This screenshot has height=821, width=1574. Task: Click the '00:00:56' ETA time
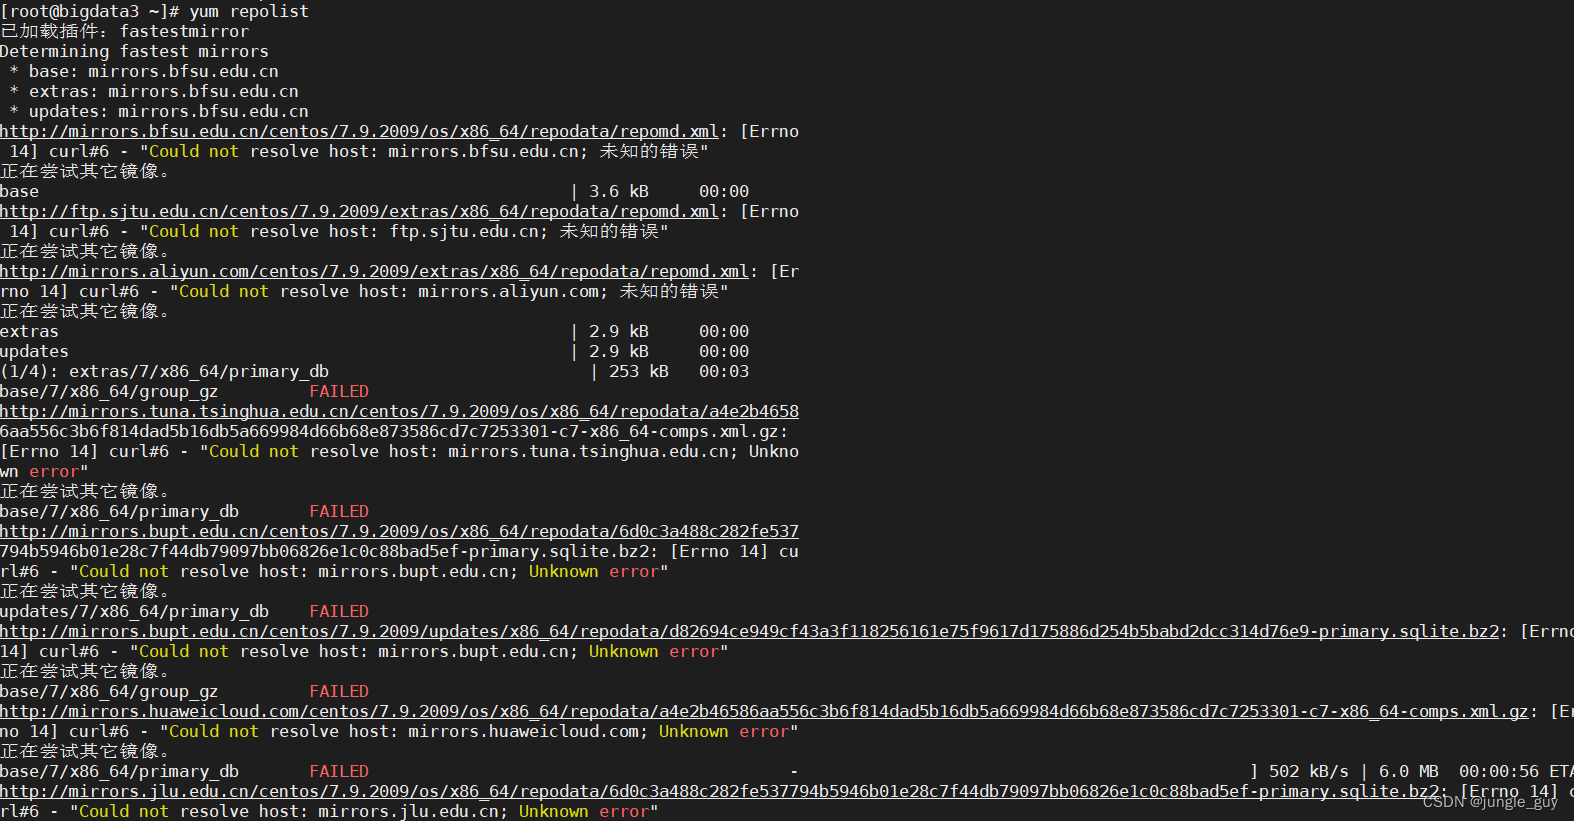pyautogui.click(x=1499, y=771)
